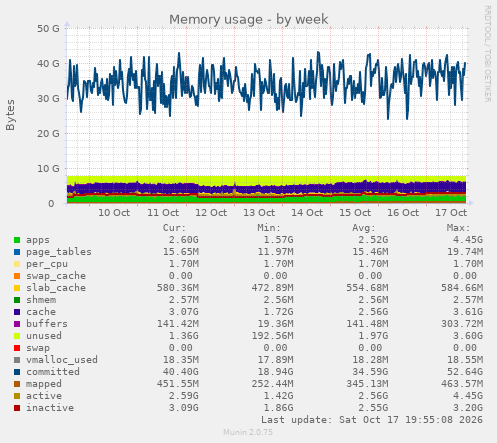Click the green apps legend swatch

pos(17,240)
